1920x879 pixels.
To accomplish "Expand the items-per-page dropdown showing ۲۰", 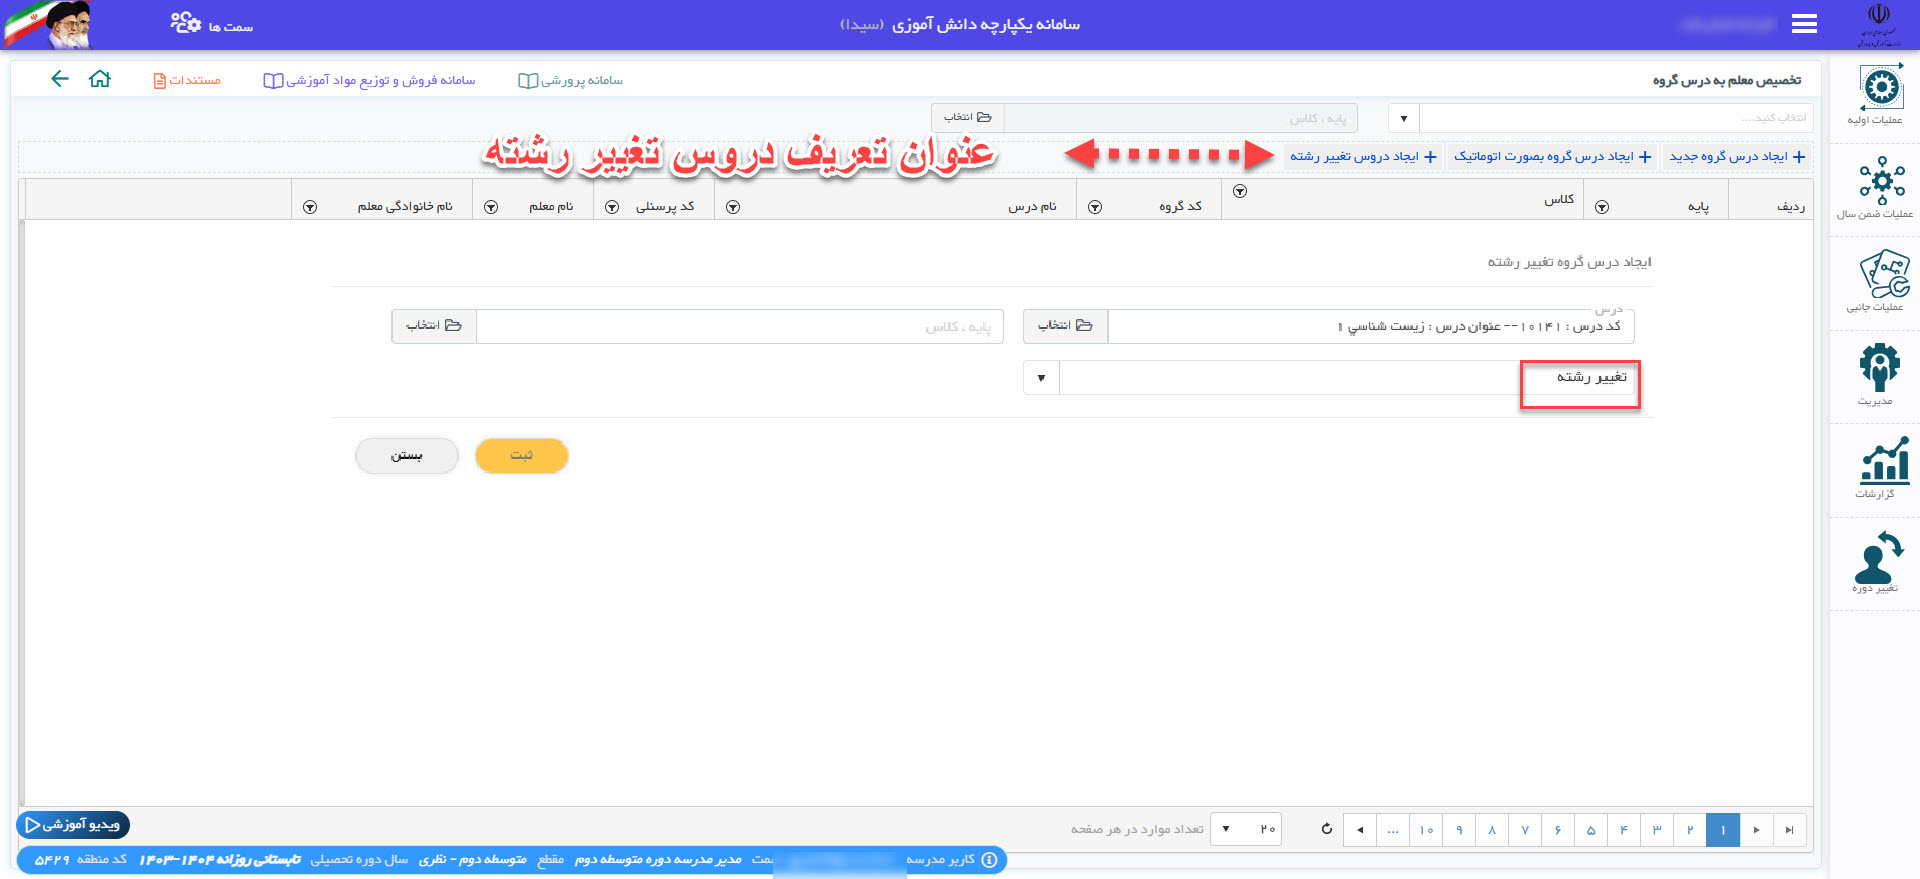I will click(1227, 829).
